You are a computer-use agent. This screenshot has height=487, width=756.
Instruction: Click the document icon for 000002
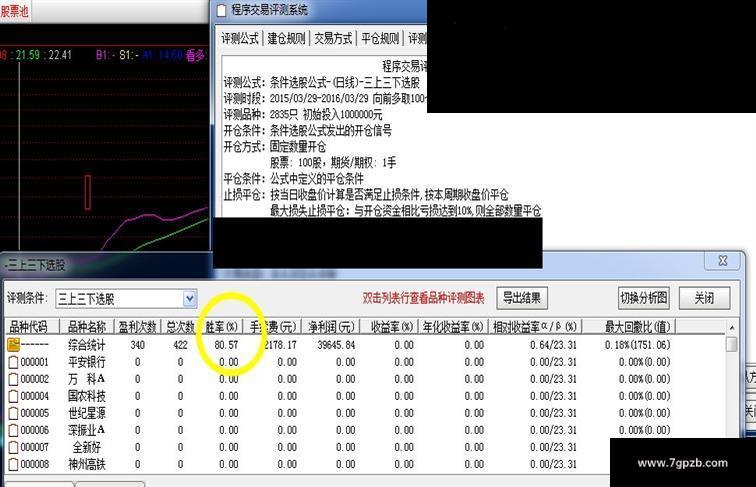pyautogui.click(x=14, y=379)
